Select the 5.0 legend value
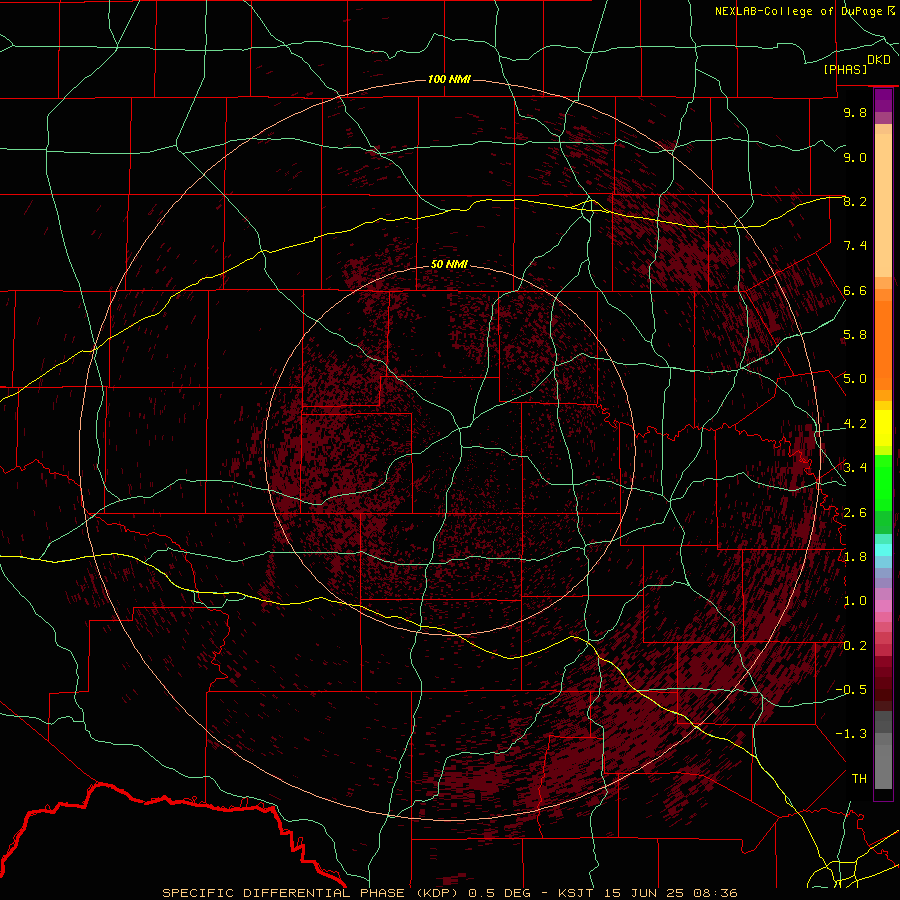900x900 pixels. [x=855, y=379]
